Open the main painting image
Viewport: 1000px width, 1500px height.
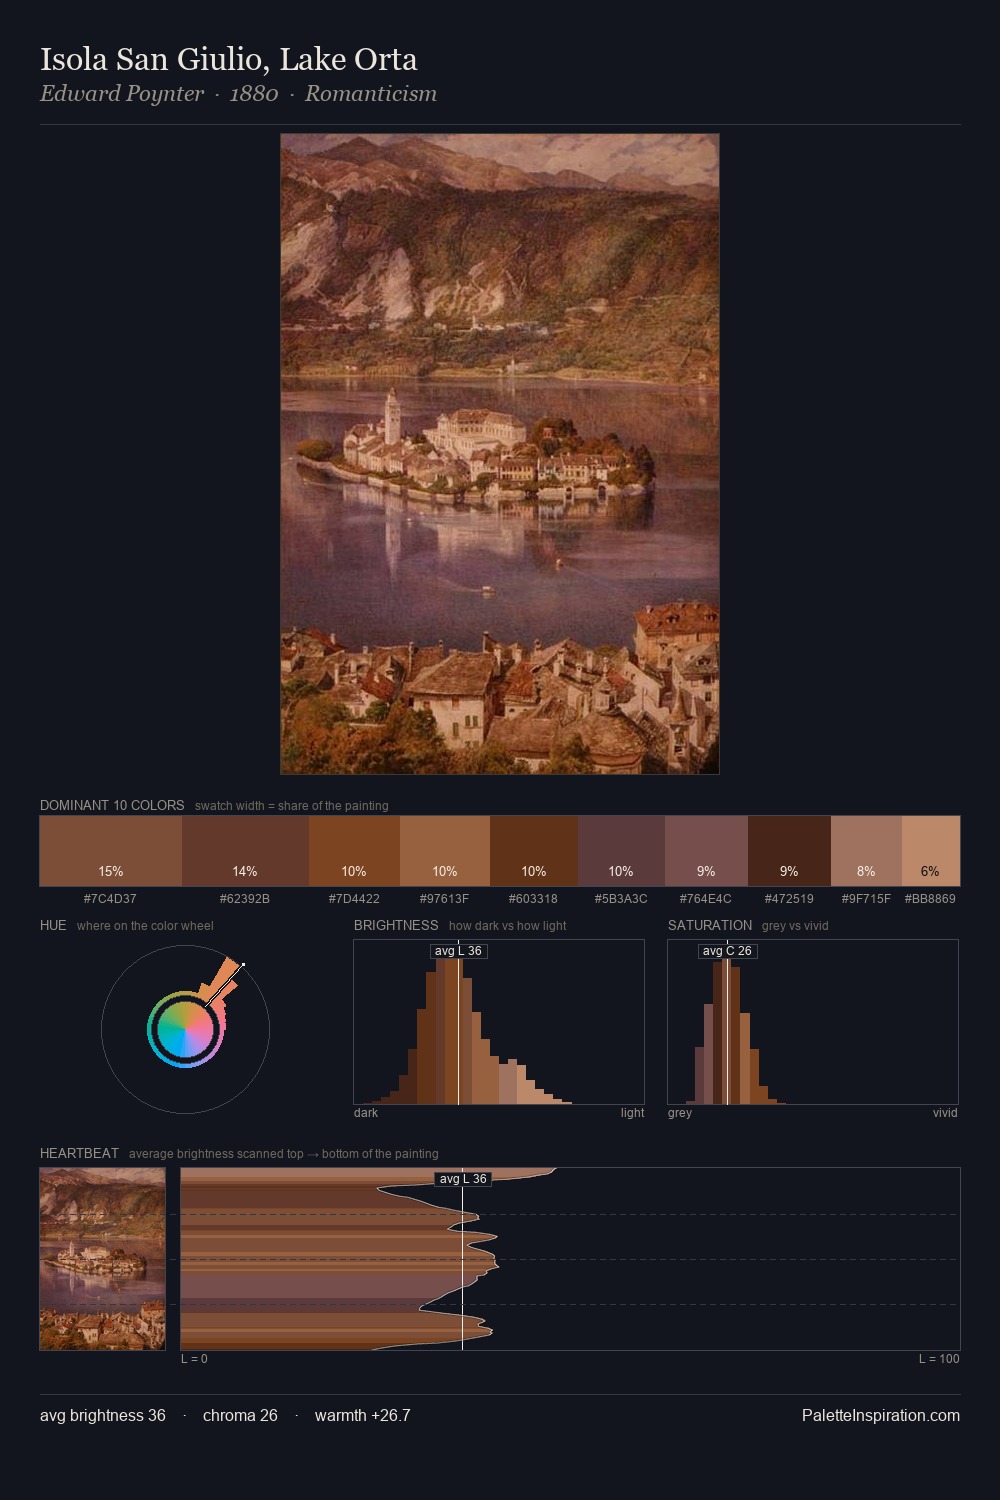[x=500, y=454]
